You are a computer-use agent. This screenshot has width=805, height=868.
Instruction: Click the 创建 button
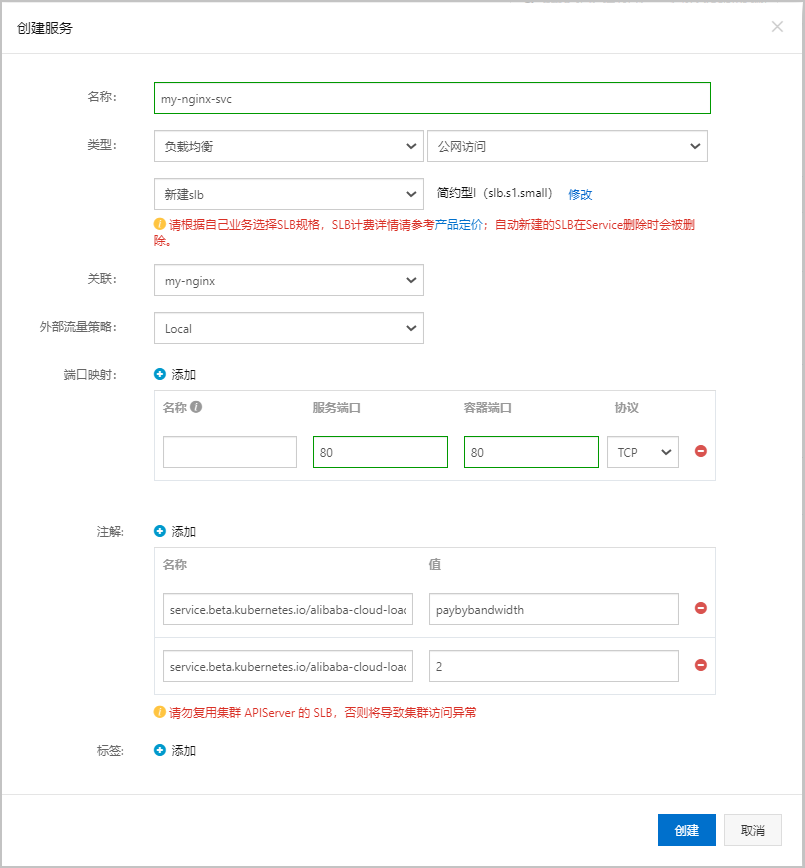[x=687, y=830]
